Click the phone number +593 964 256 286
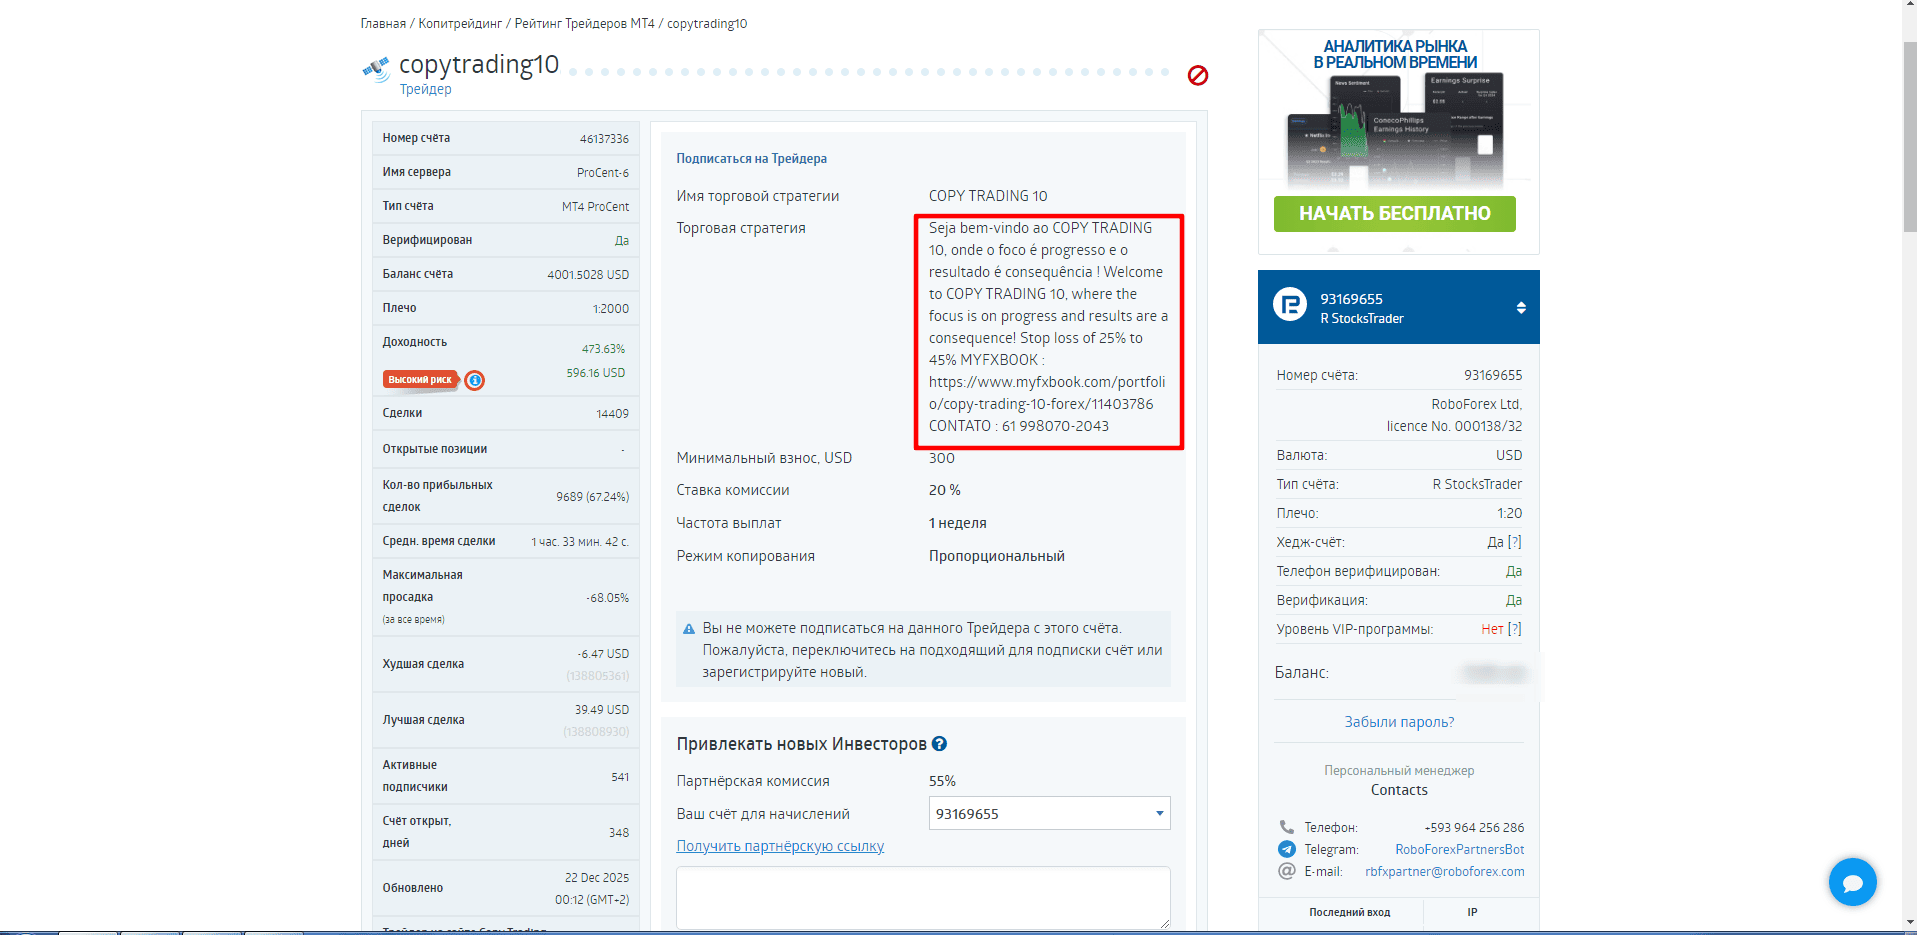Screen dimensions: 1917x935 tap(1474, 828)
